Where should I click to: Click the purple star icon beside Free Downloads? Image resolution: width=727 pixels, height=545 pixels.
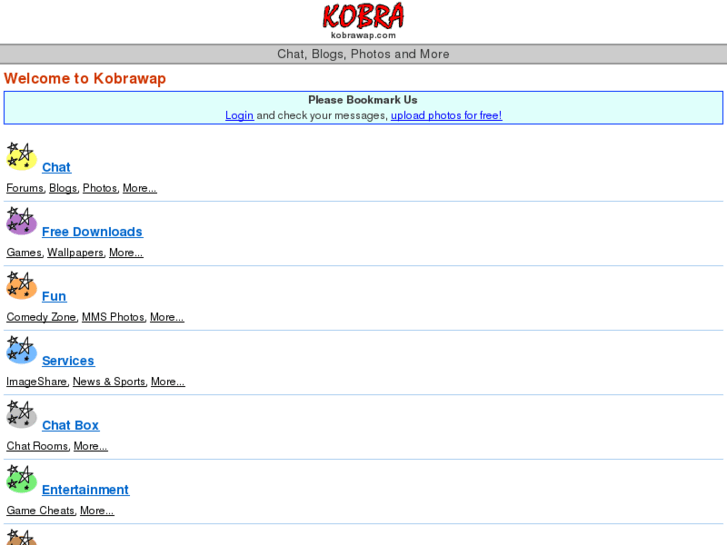pos(21,221)
